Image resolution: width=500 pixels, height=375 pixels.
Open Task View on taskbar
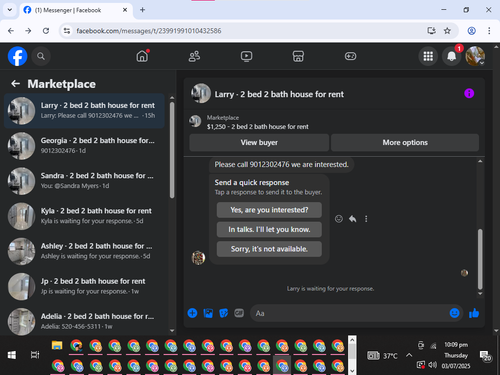(35, 355)
